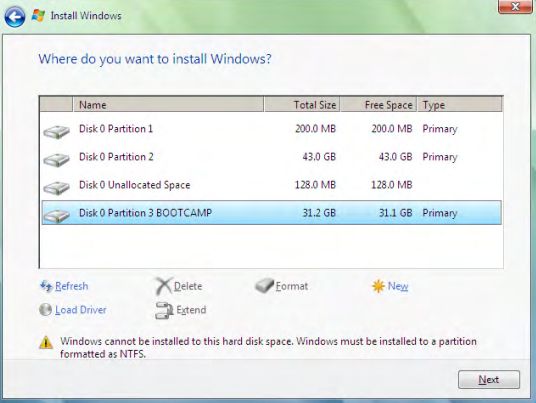Close the Install Windows dialog
536x403 pixels.
(515, 7)
